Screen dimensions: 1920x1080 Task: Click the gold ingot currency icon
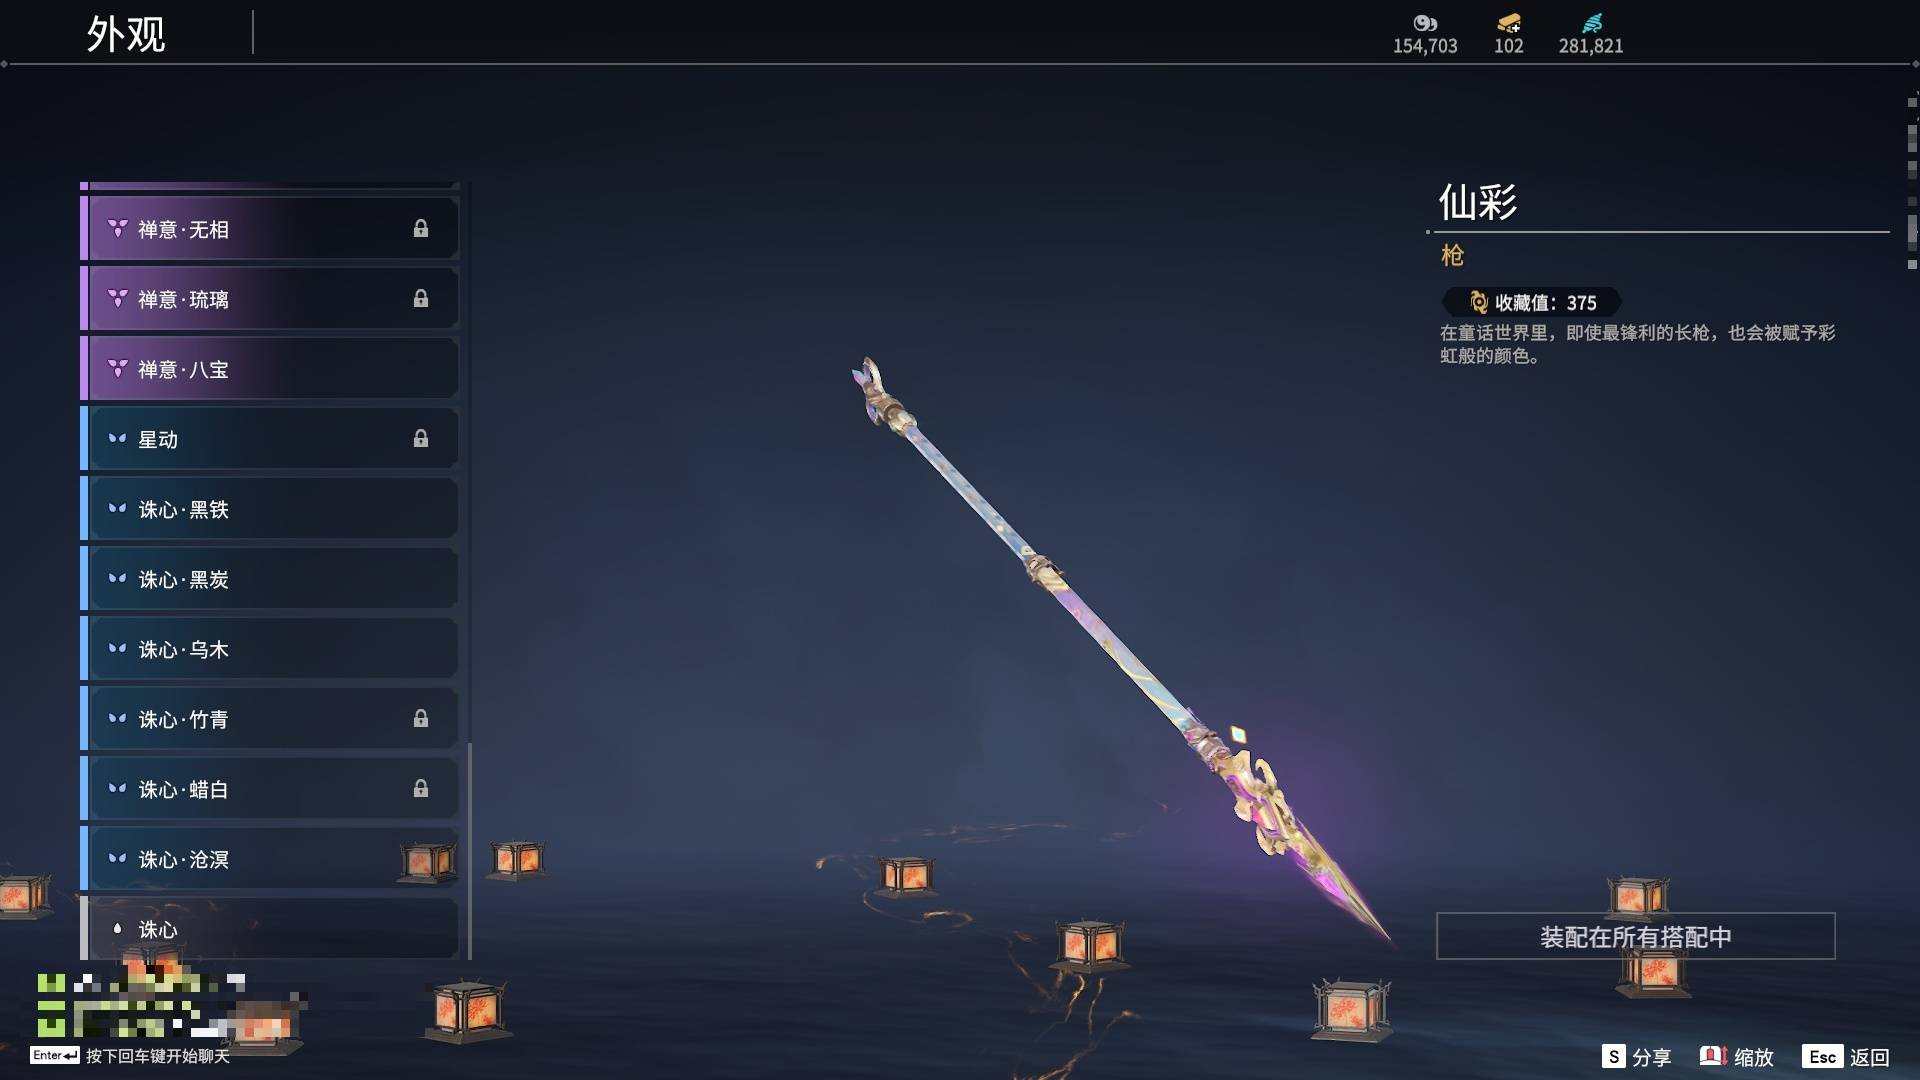coord(1508,23)
